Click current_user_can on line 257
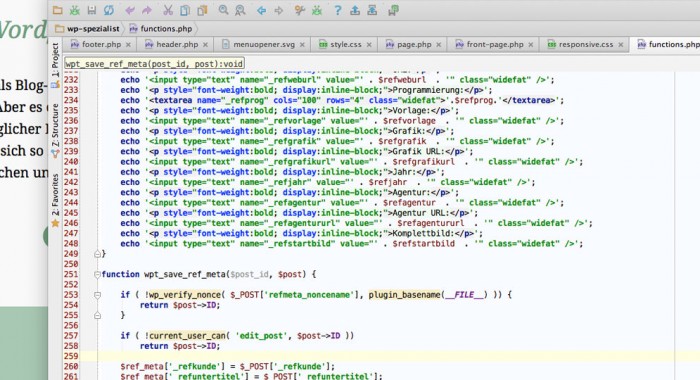The image size is (700, 380). 188,336
